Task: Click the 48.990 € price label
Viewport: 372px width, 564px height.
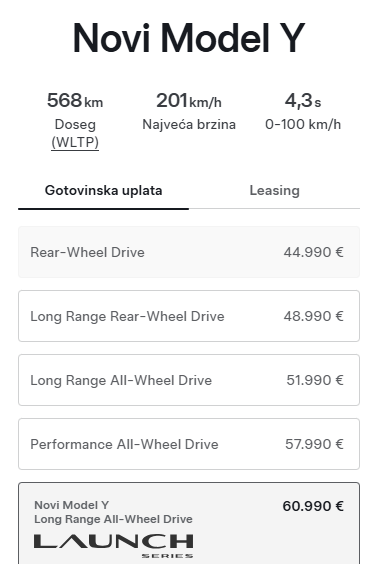Action: tap(313, 316)
